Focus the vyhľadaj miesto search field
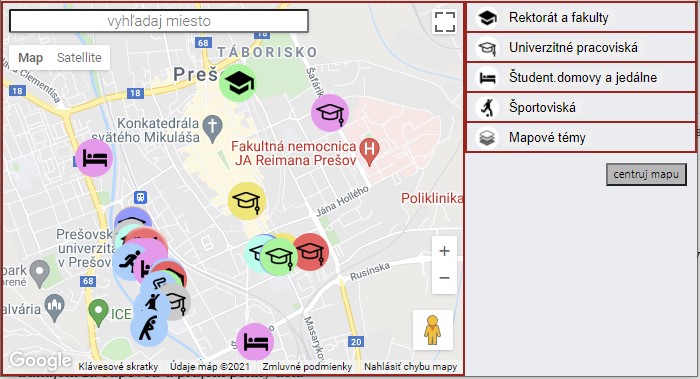 click(159, 21)
